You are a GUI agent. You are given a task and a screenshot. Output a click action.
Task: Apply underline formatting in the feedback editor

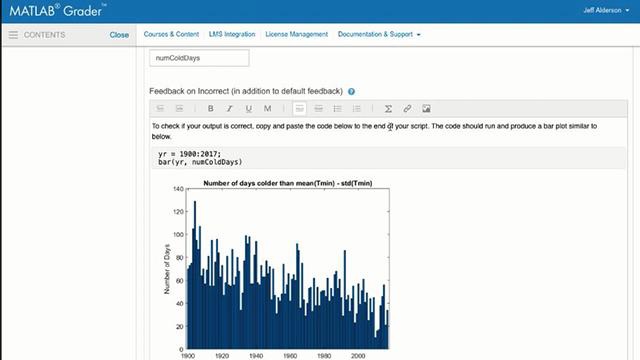248,109
